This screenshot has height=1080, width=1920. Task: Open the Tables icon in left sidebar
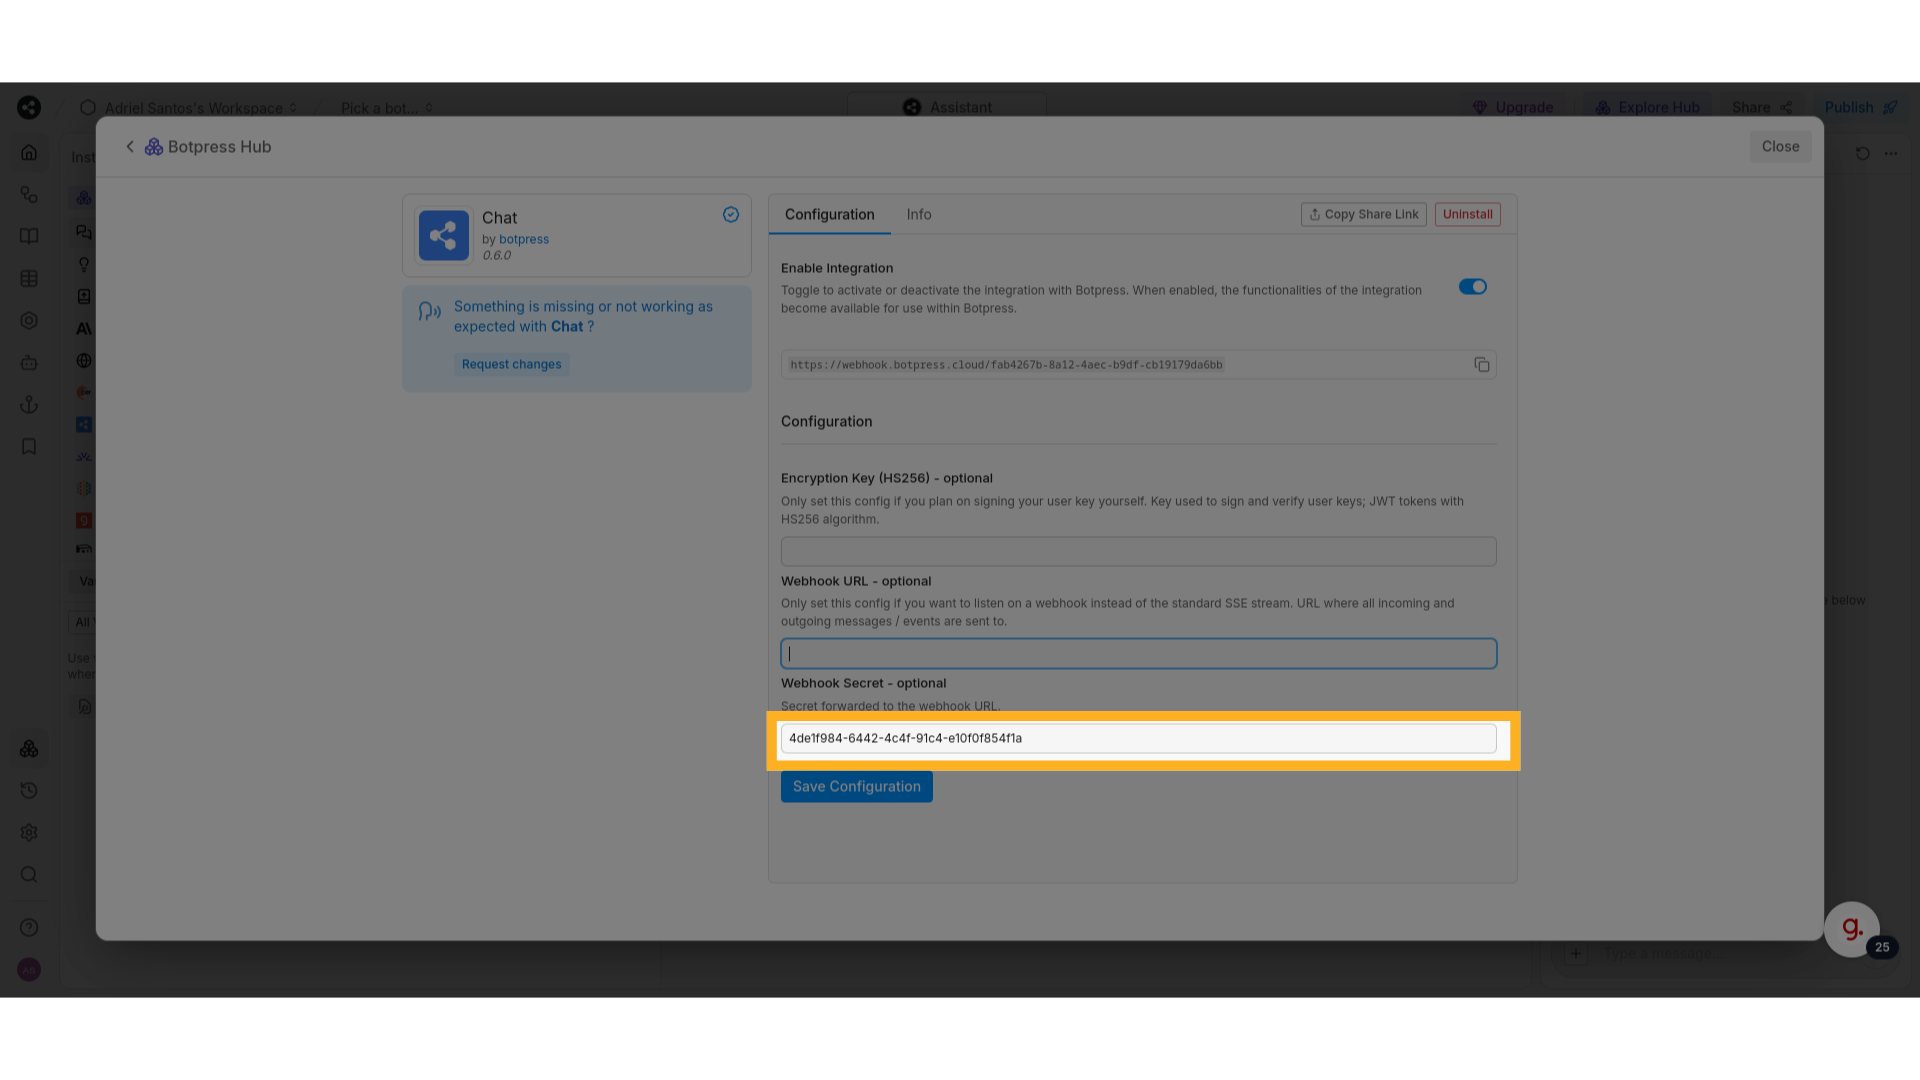pos(29,278)
